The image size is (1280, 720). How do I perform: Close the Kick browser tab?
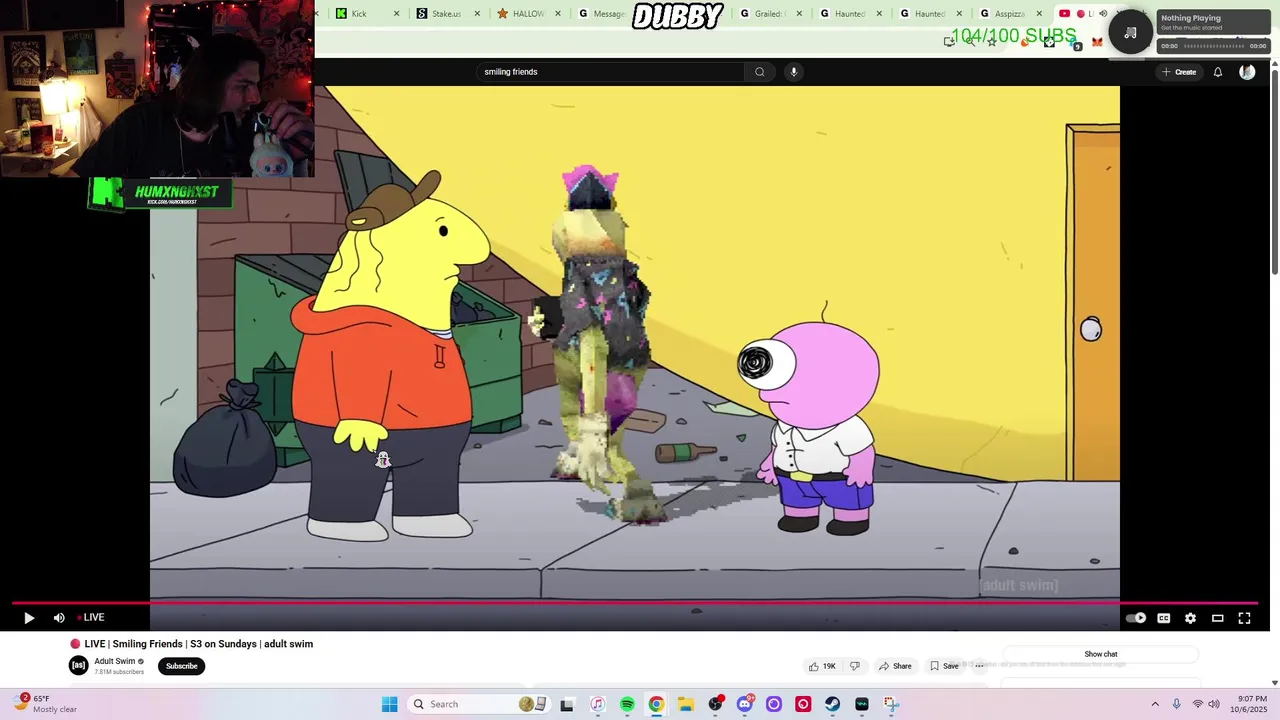[397, 14]
